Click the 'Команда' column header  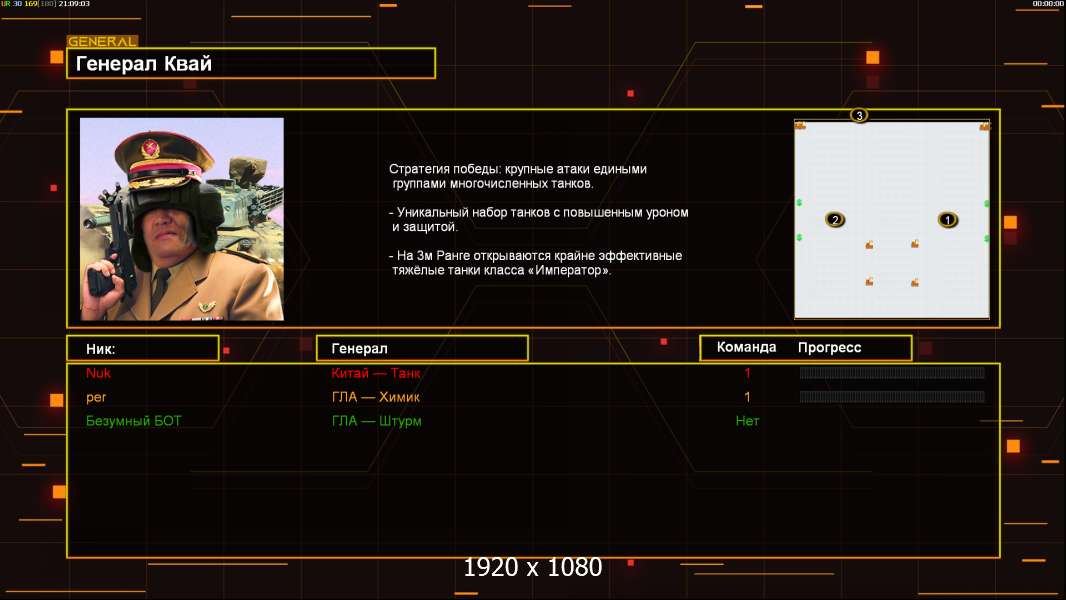[x=746, y=347]
